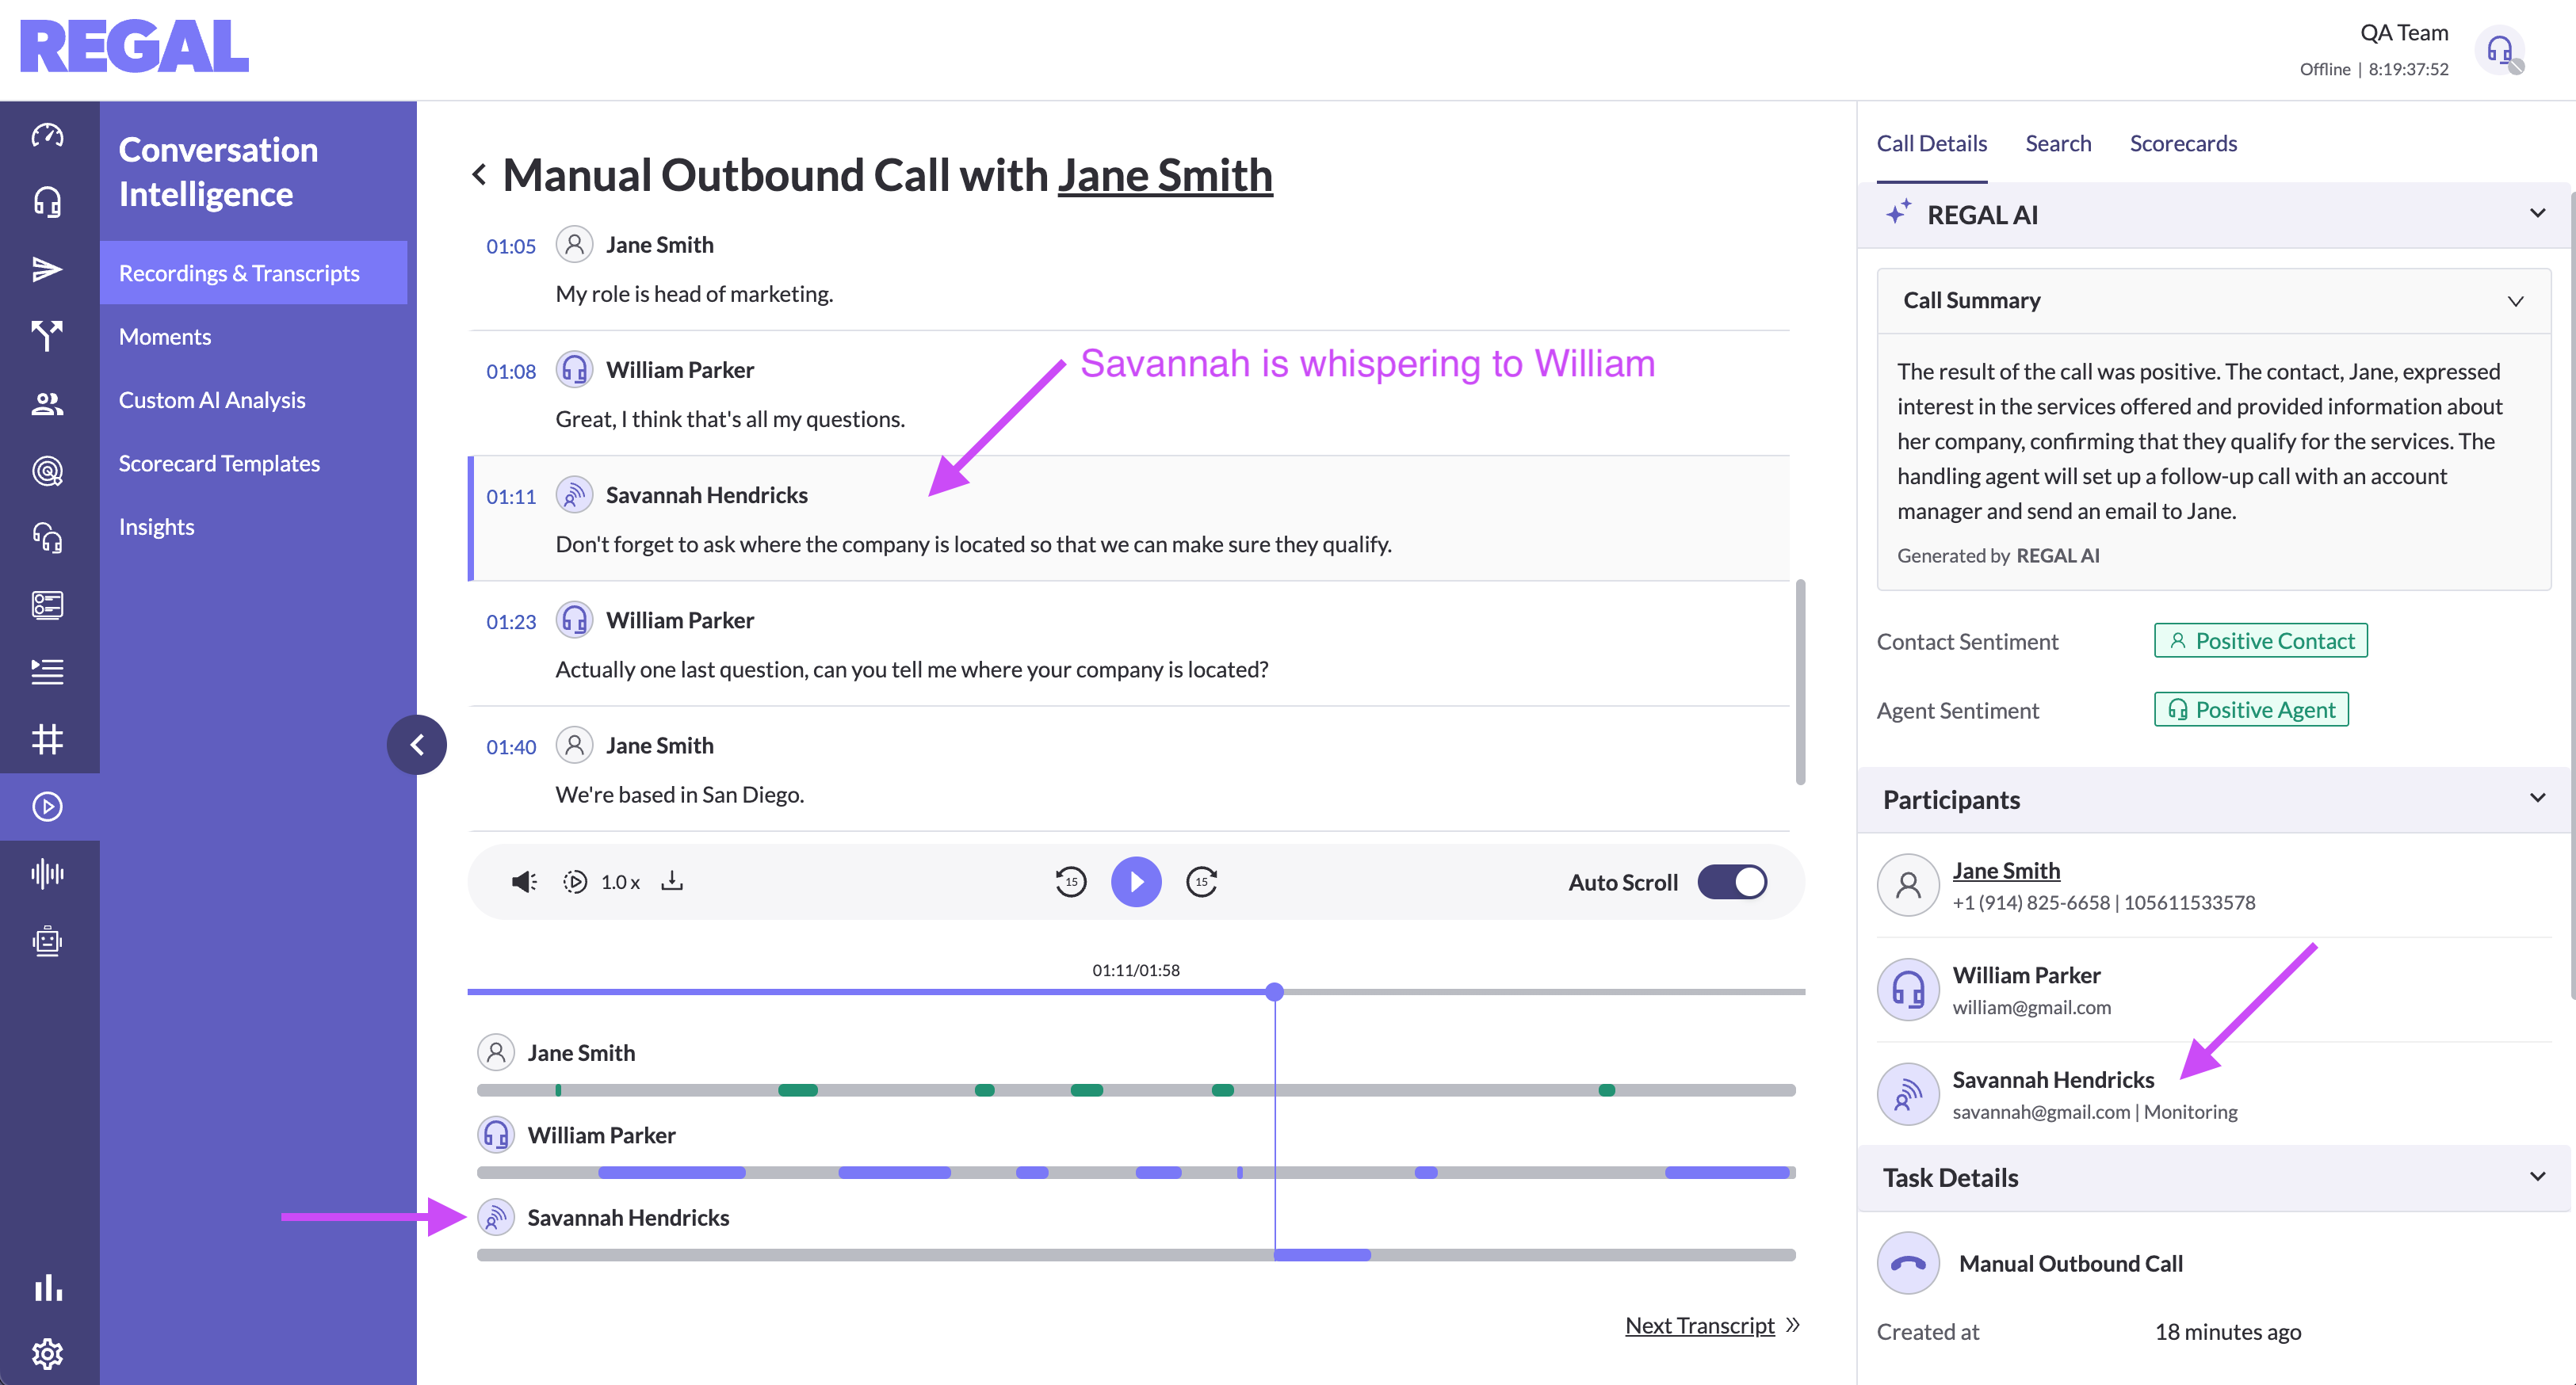Click Savannah Hendricks monitoring icon in Participants
The width and height of the screenshot is (2576, 1385).
coord(1908,1094)
